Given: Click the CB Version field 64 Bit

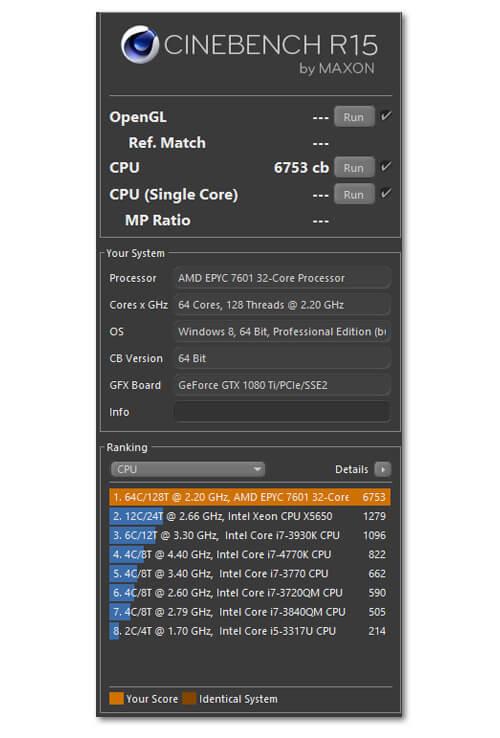Looking at the screenshot, I should [x=282, y=359].
